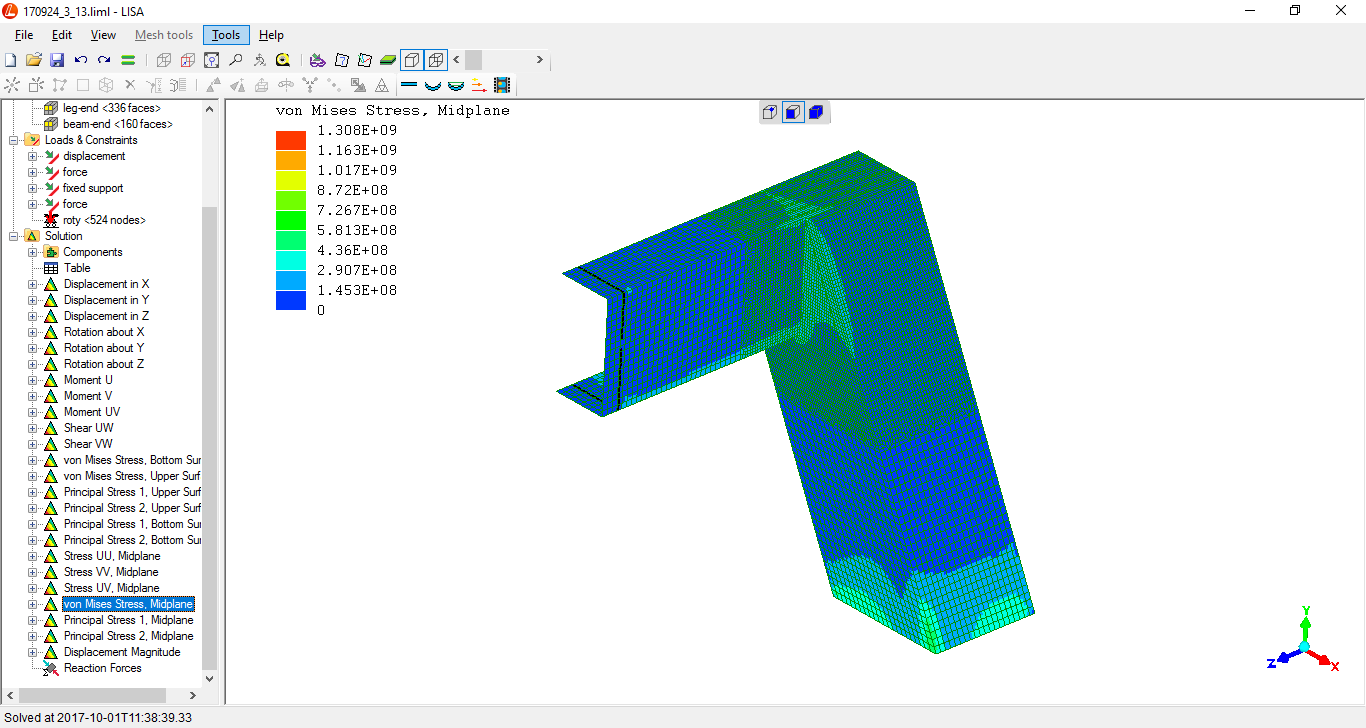
Task: Collapse the Loads & Constraints tree node
Action: [x=15, y=140]
